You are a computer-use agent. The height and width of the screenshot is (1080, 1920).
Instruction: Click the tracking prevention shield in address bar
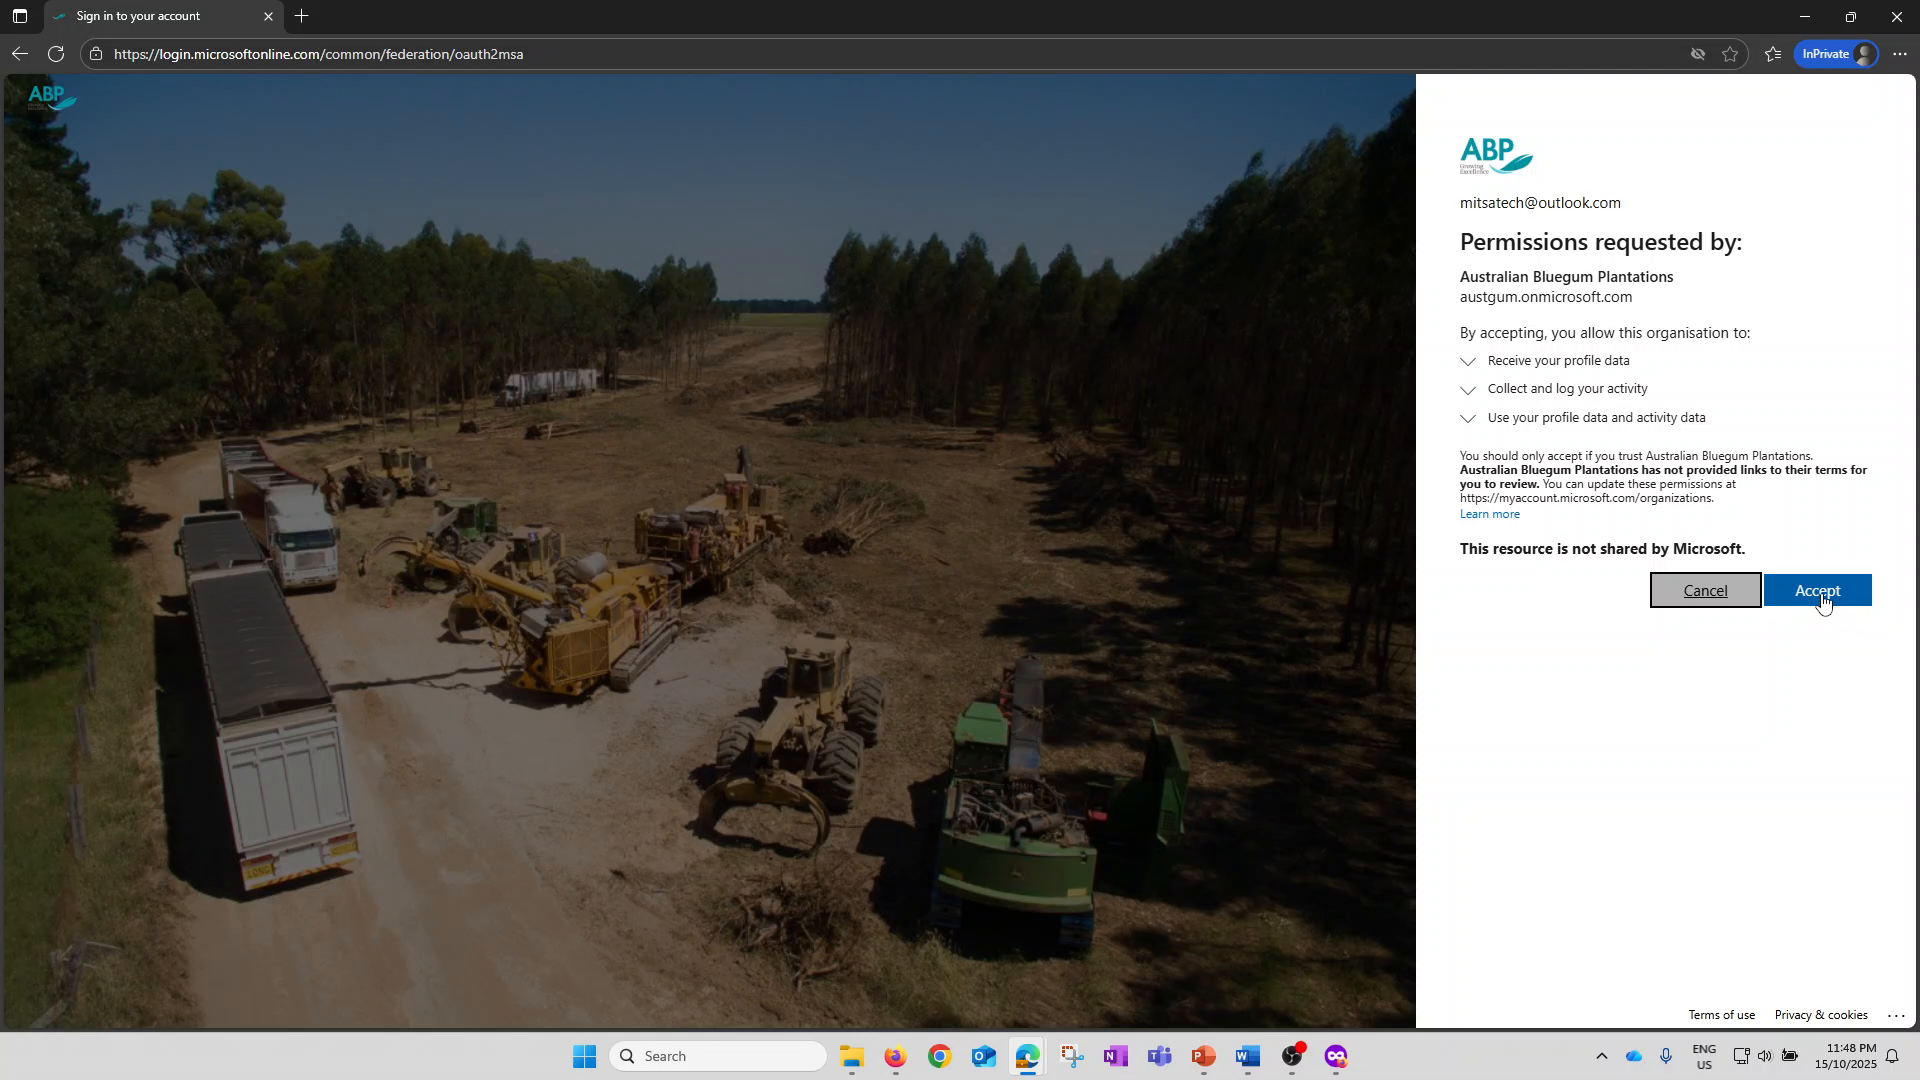point(1698,53)
